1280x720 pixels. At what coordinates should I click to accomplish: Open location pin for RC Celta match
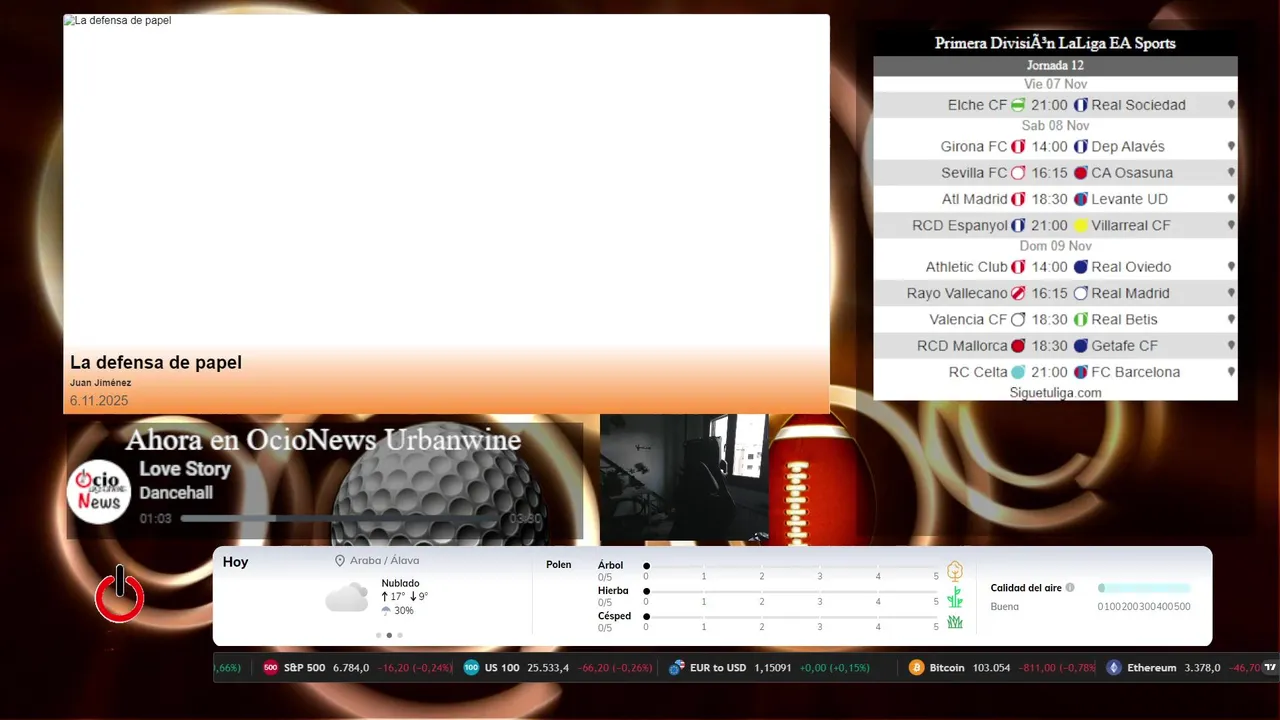[1231, 372]
